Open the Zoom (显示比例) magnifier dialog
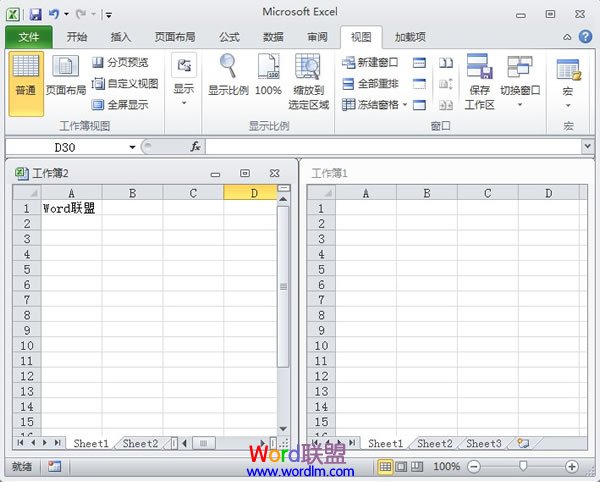Image resolution: width=600 pixels, height=482 pixels. (228, 75)
